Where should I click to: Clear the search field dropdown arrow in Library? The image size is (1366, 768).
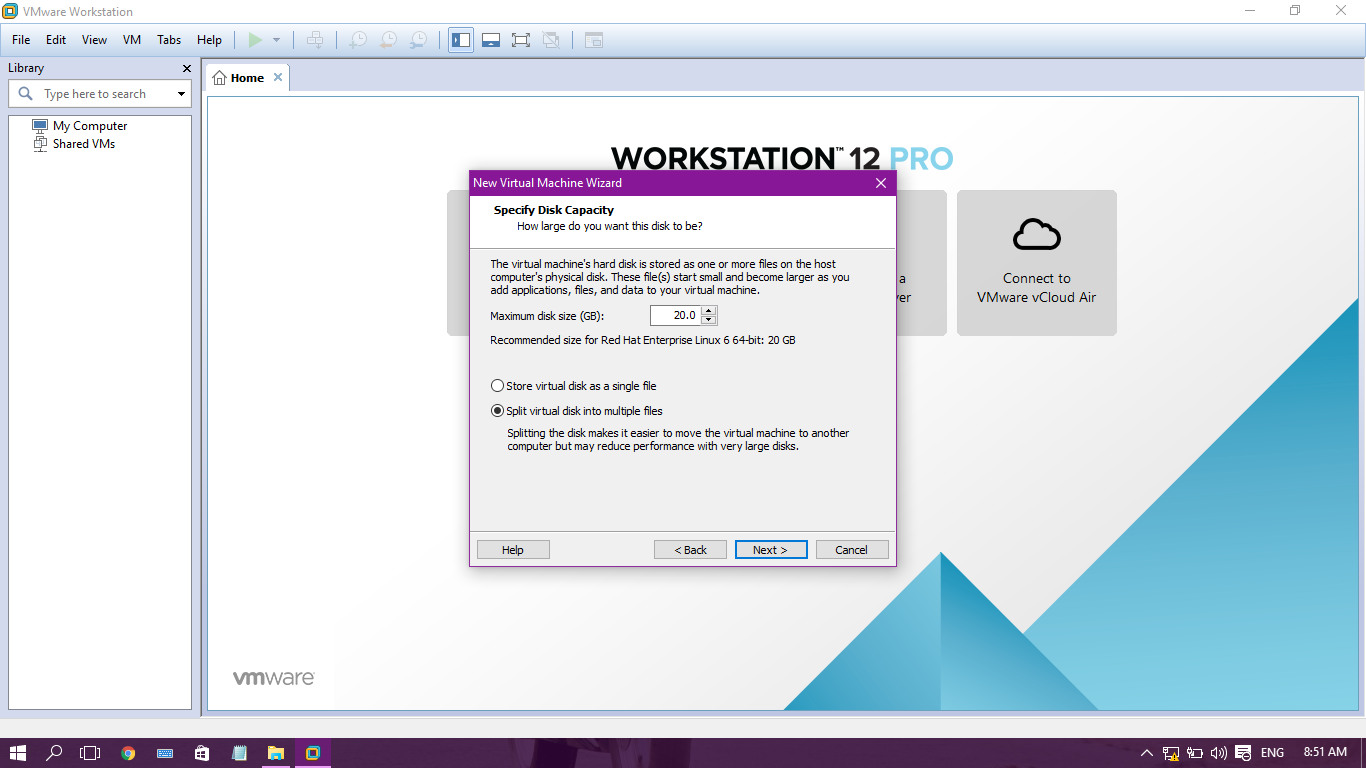tap(180, 93)
